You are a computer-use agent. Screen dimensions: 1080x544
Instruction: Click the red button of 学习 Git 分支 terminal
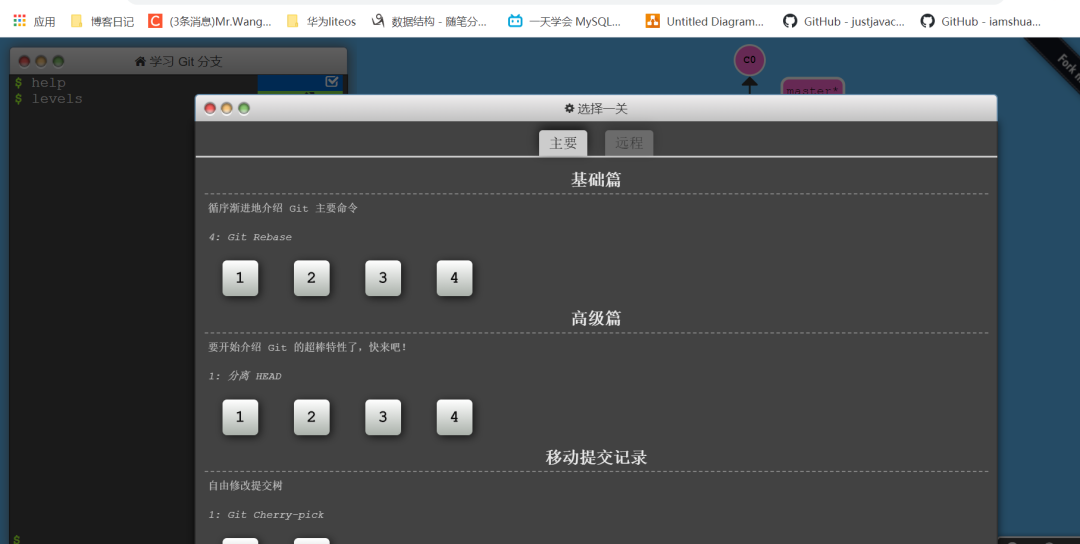pyautogui.click(x=25, y=61)
